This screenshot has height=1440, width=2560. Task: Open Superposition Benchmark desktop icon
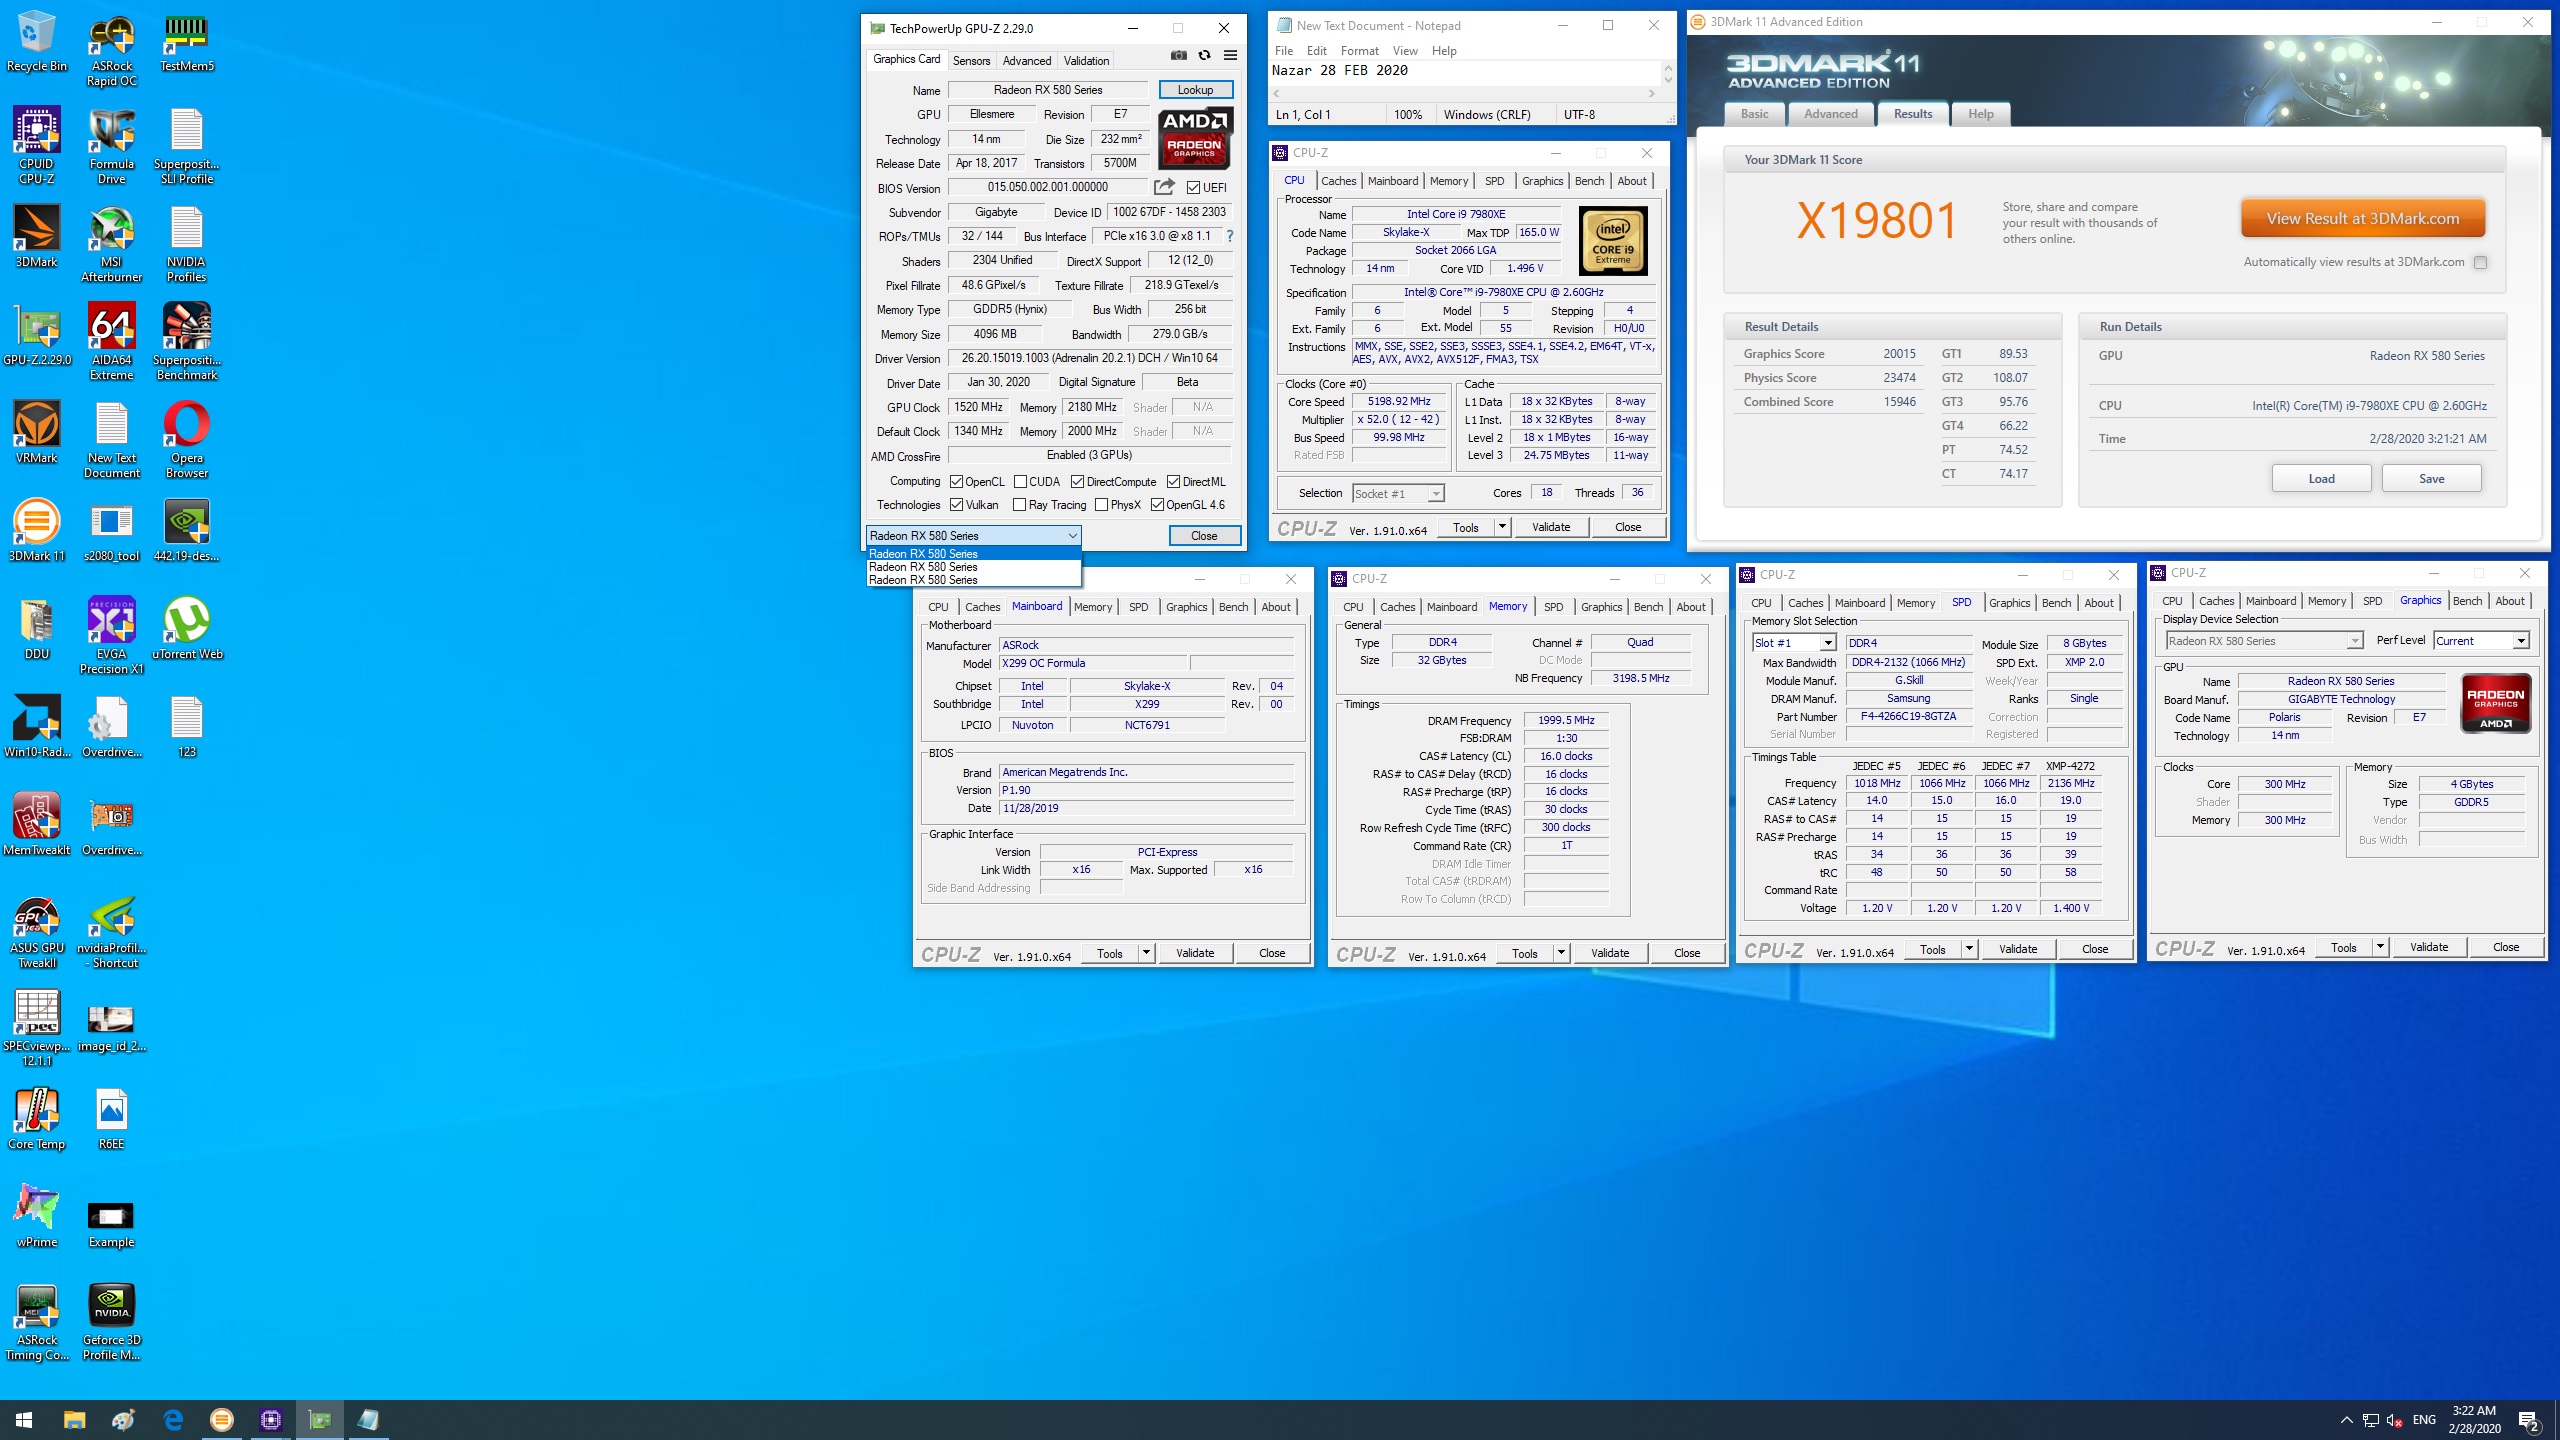[x=187, y=342]
